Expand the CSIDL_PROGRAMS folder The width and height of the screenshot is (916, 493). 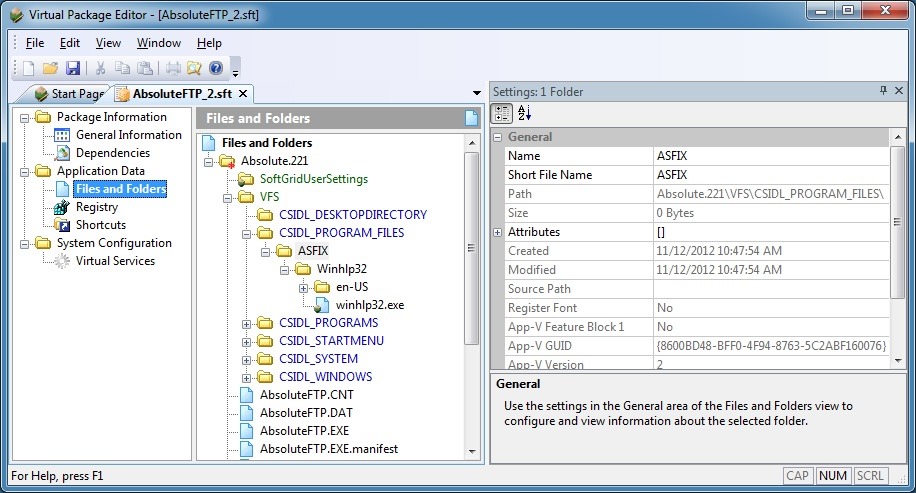click(247, 323)
